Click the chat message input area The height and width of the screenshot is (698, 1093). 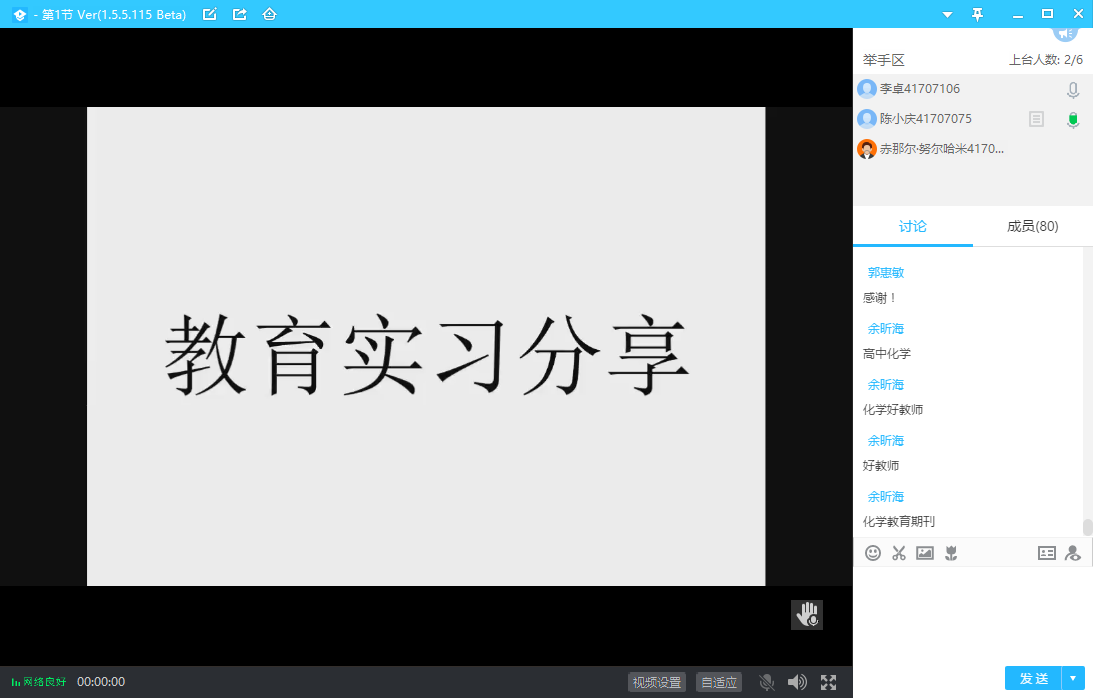[970, 612]
